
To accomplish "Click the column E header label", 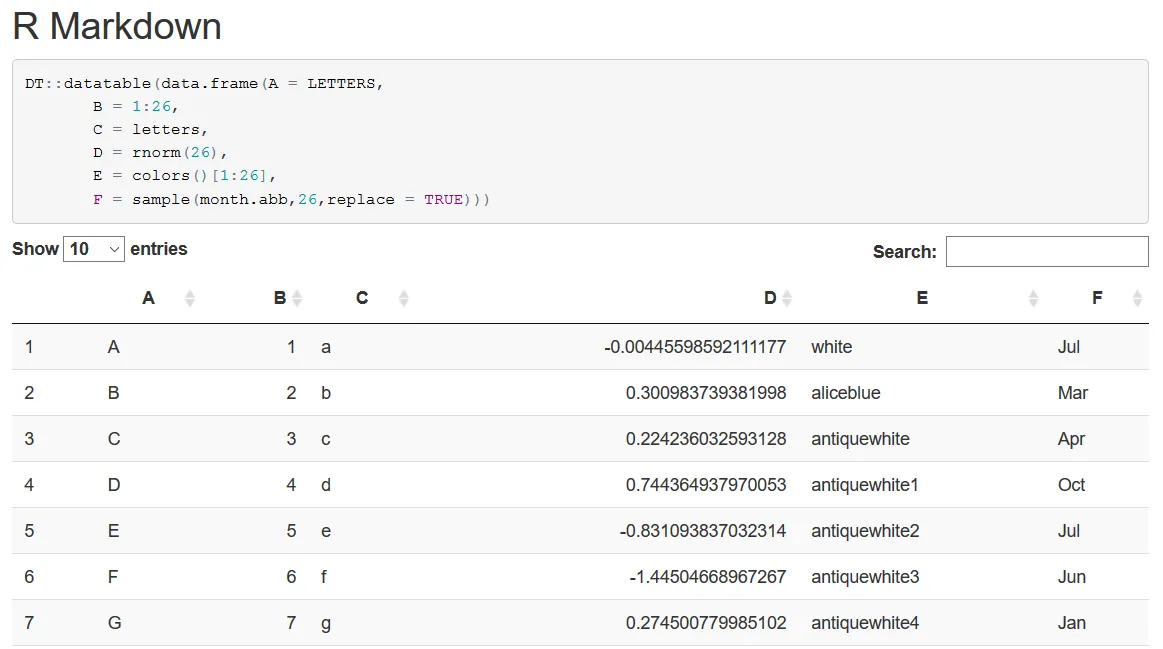I will pos(922,298).
